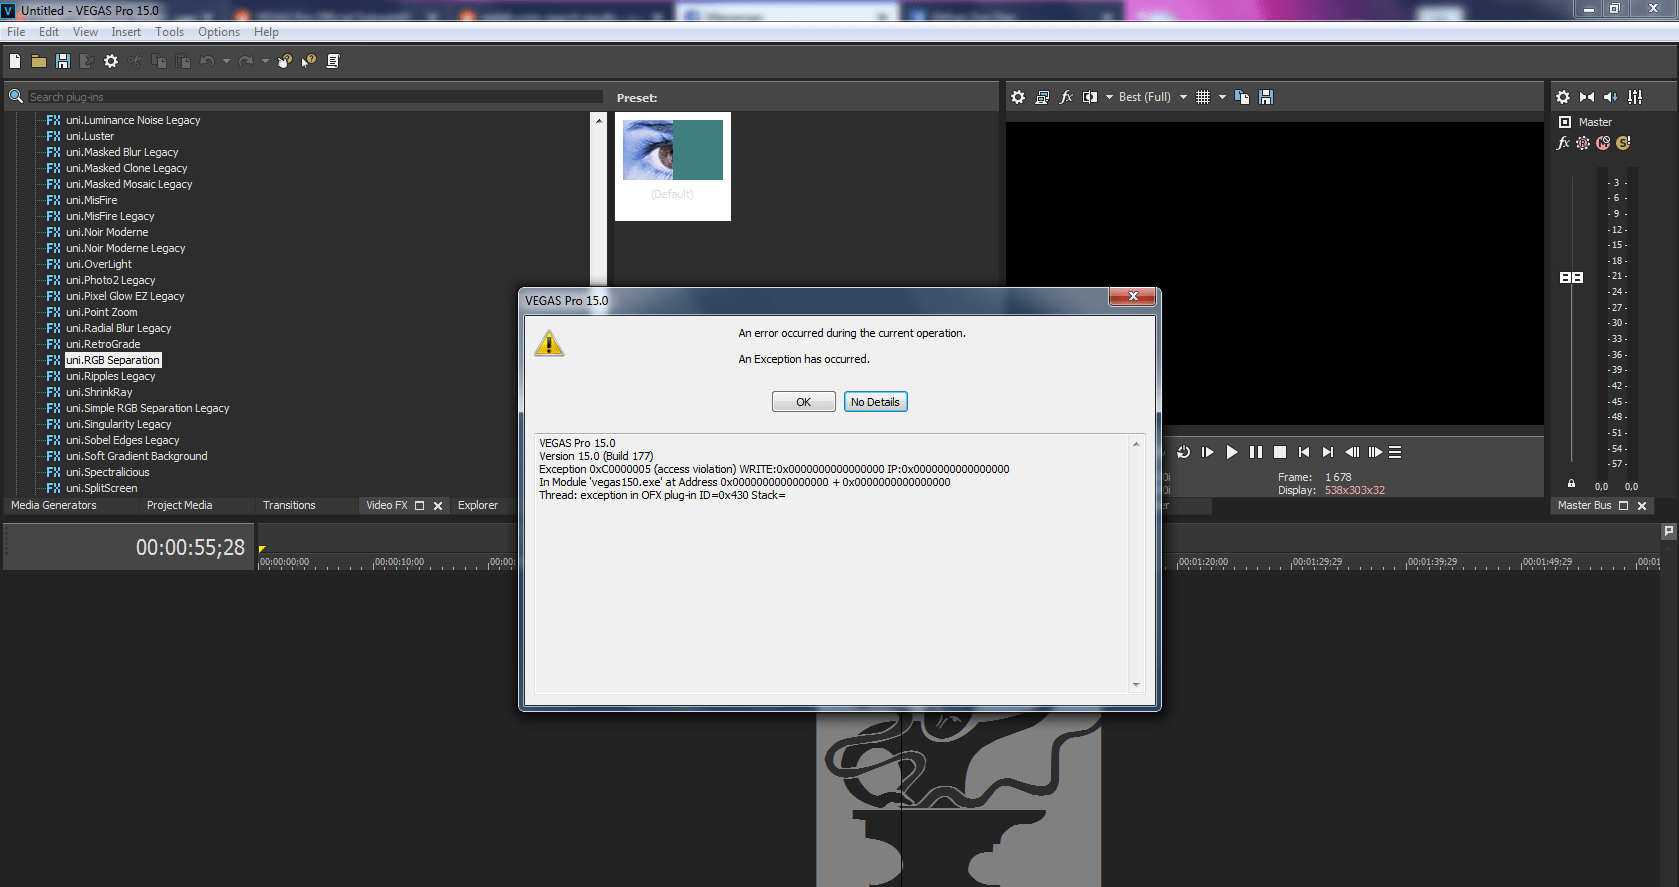Open the Edit menu
This screenshot has height=887, width=1679.
49,32
